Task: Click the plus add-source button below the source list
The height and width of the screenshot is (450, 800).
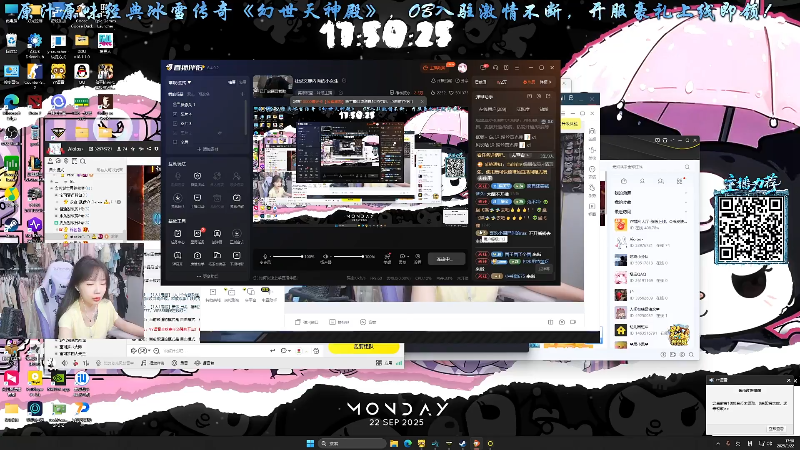Action: pyautogui.click(x=208, y=149)
